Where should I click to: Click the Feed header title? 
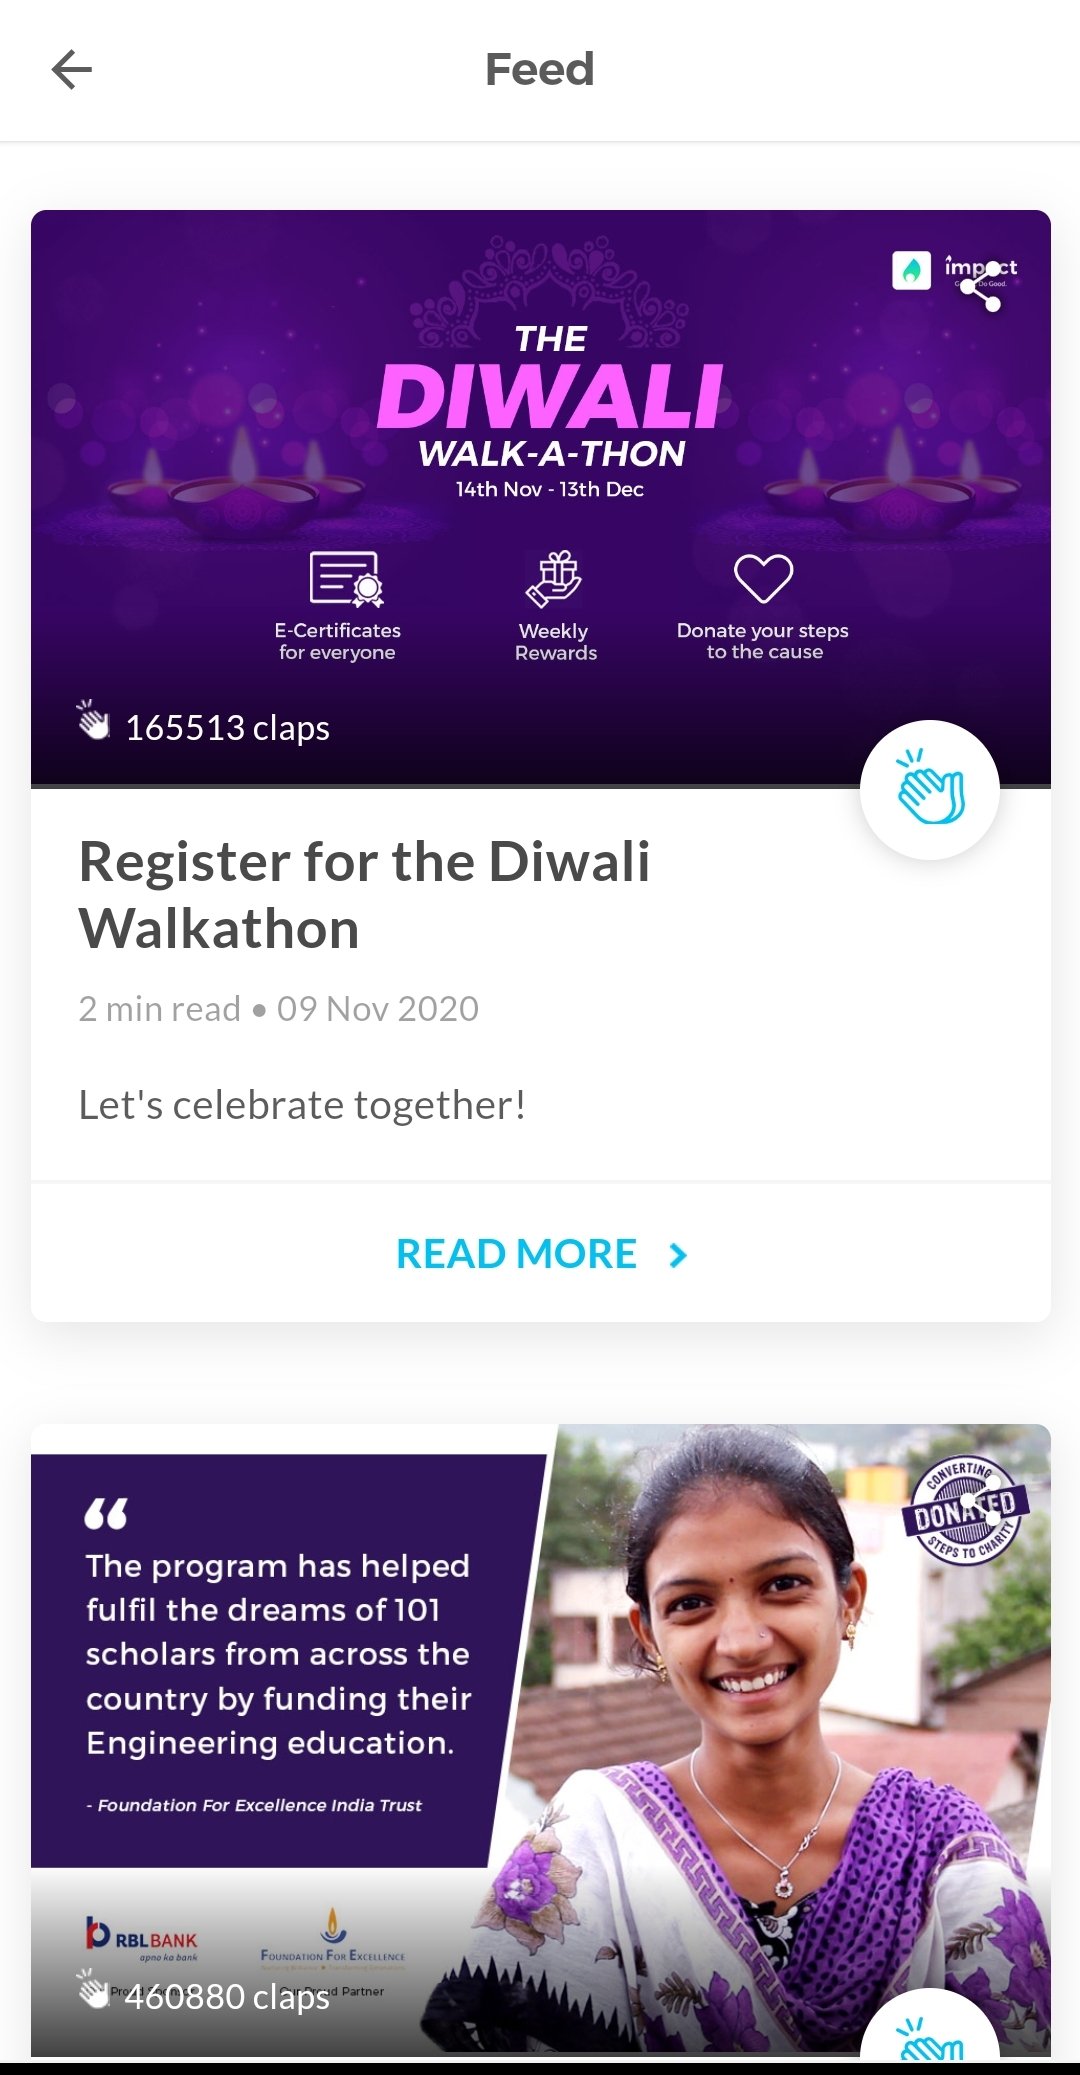pyautogui.click(x=540, y=70)
